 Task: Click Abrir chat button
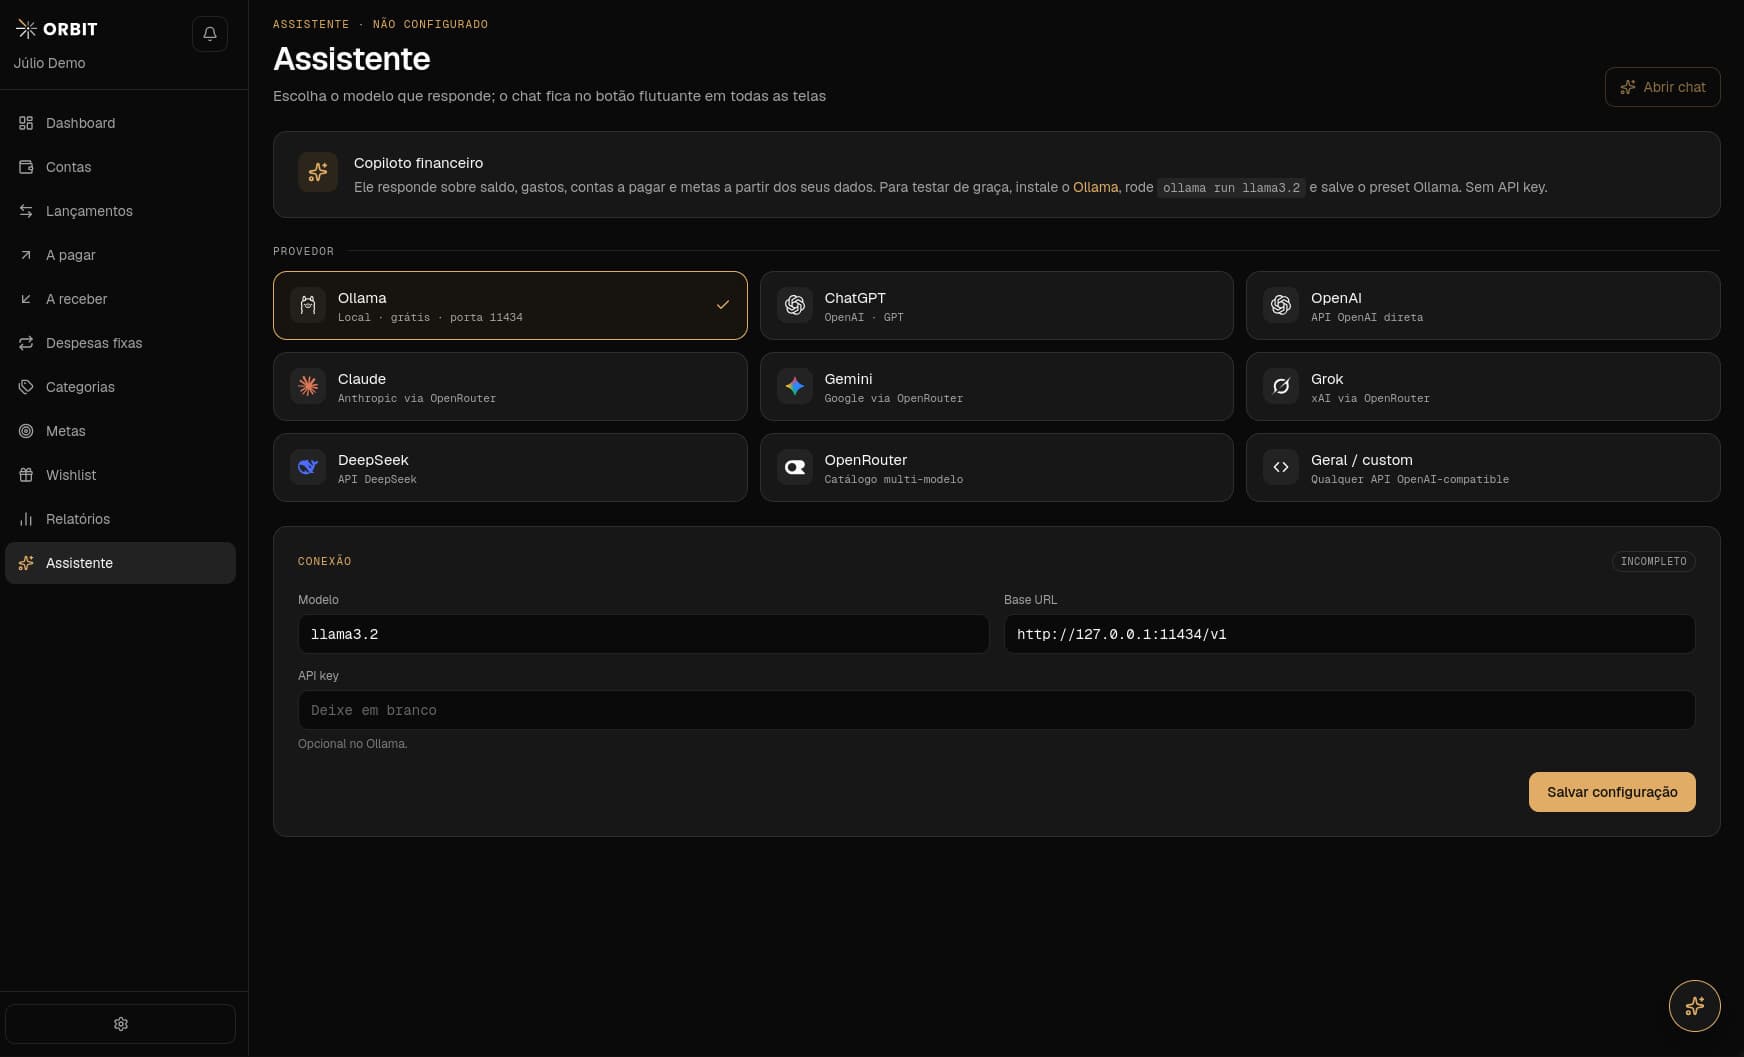coord(1662,87)
